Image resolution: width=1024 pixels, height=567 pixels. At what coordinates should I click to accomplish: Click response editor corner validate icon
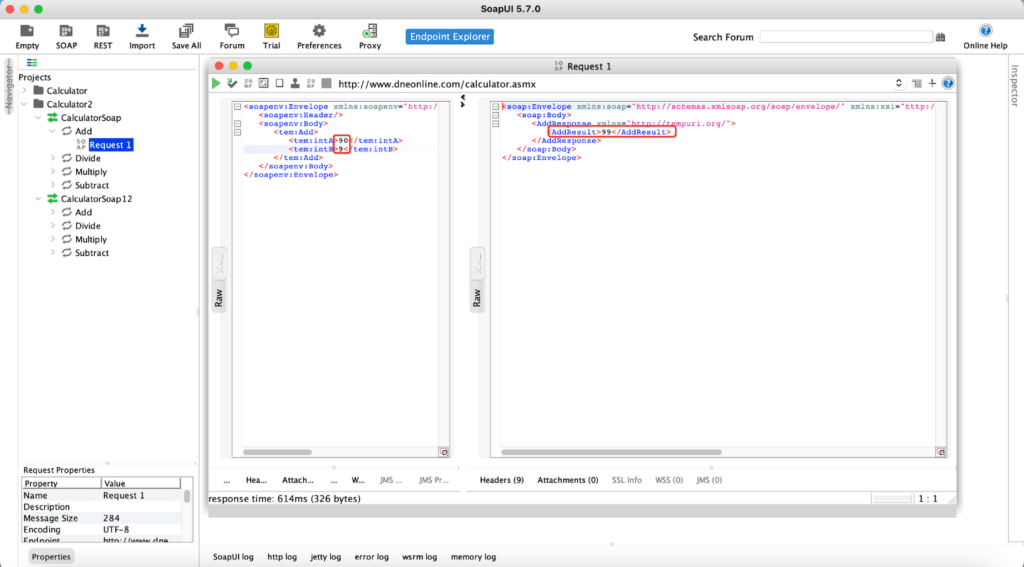(940, 452)
